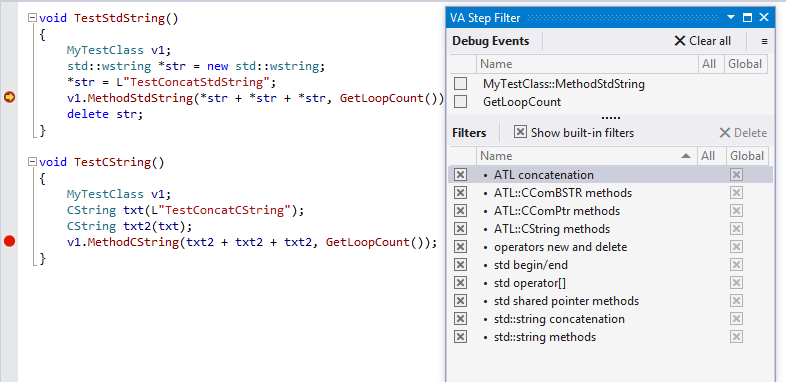
Task: Toggle Global checkbox for std operator[]
Action: [736, 283]
